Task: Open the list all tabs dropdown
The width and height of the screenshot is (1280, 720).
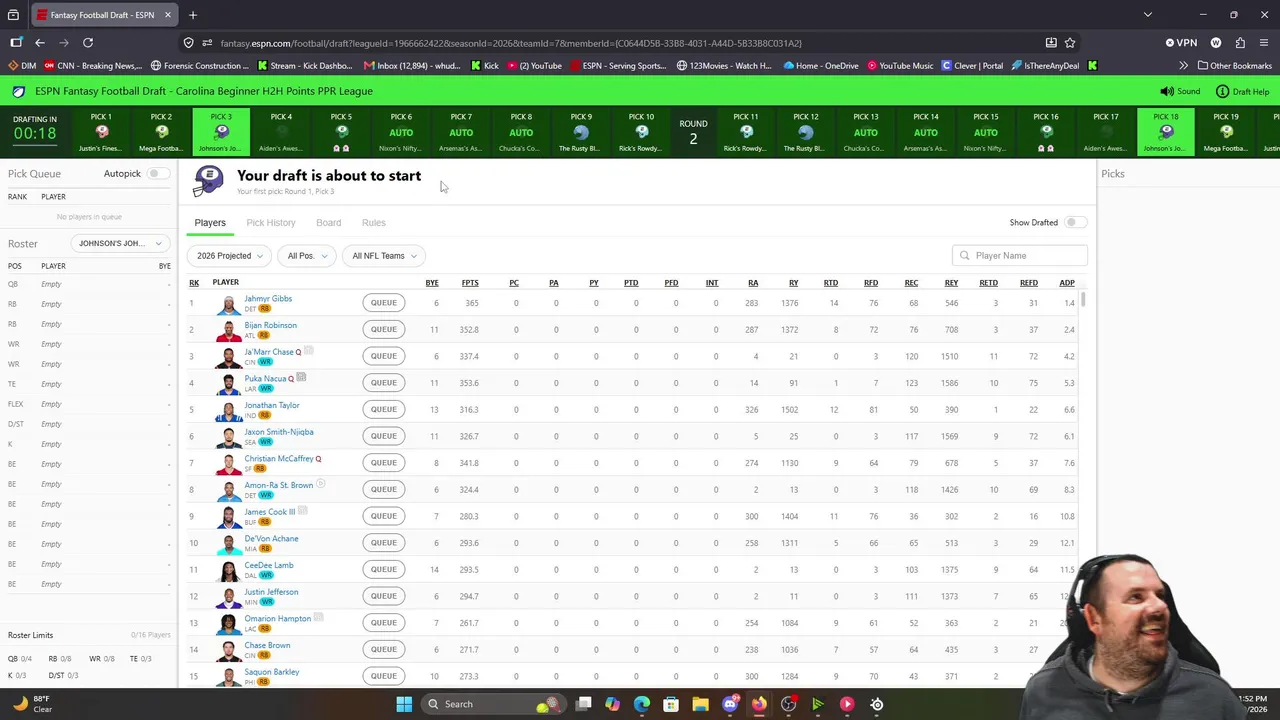Action: tap(1147, 15)
